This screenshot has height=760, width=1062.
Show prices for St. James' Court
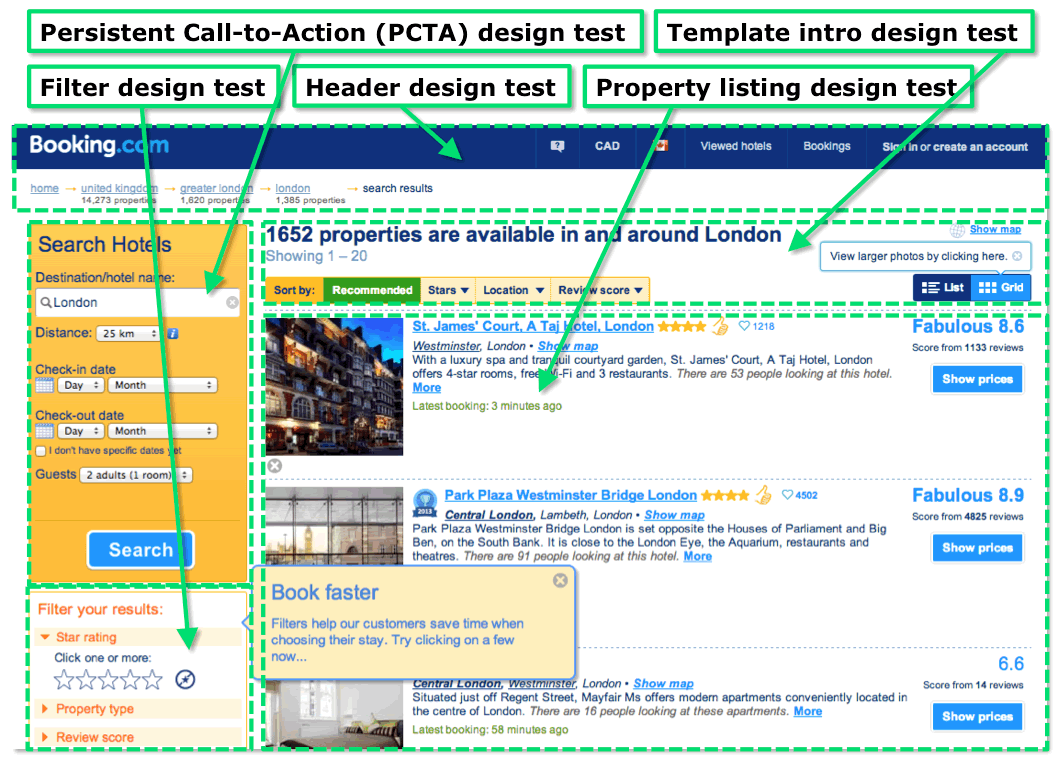[x=977, y=379]
